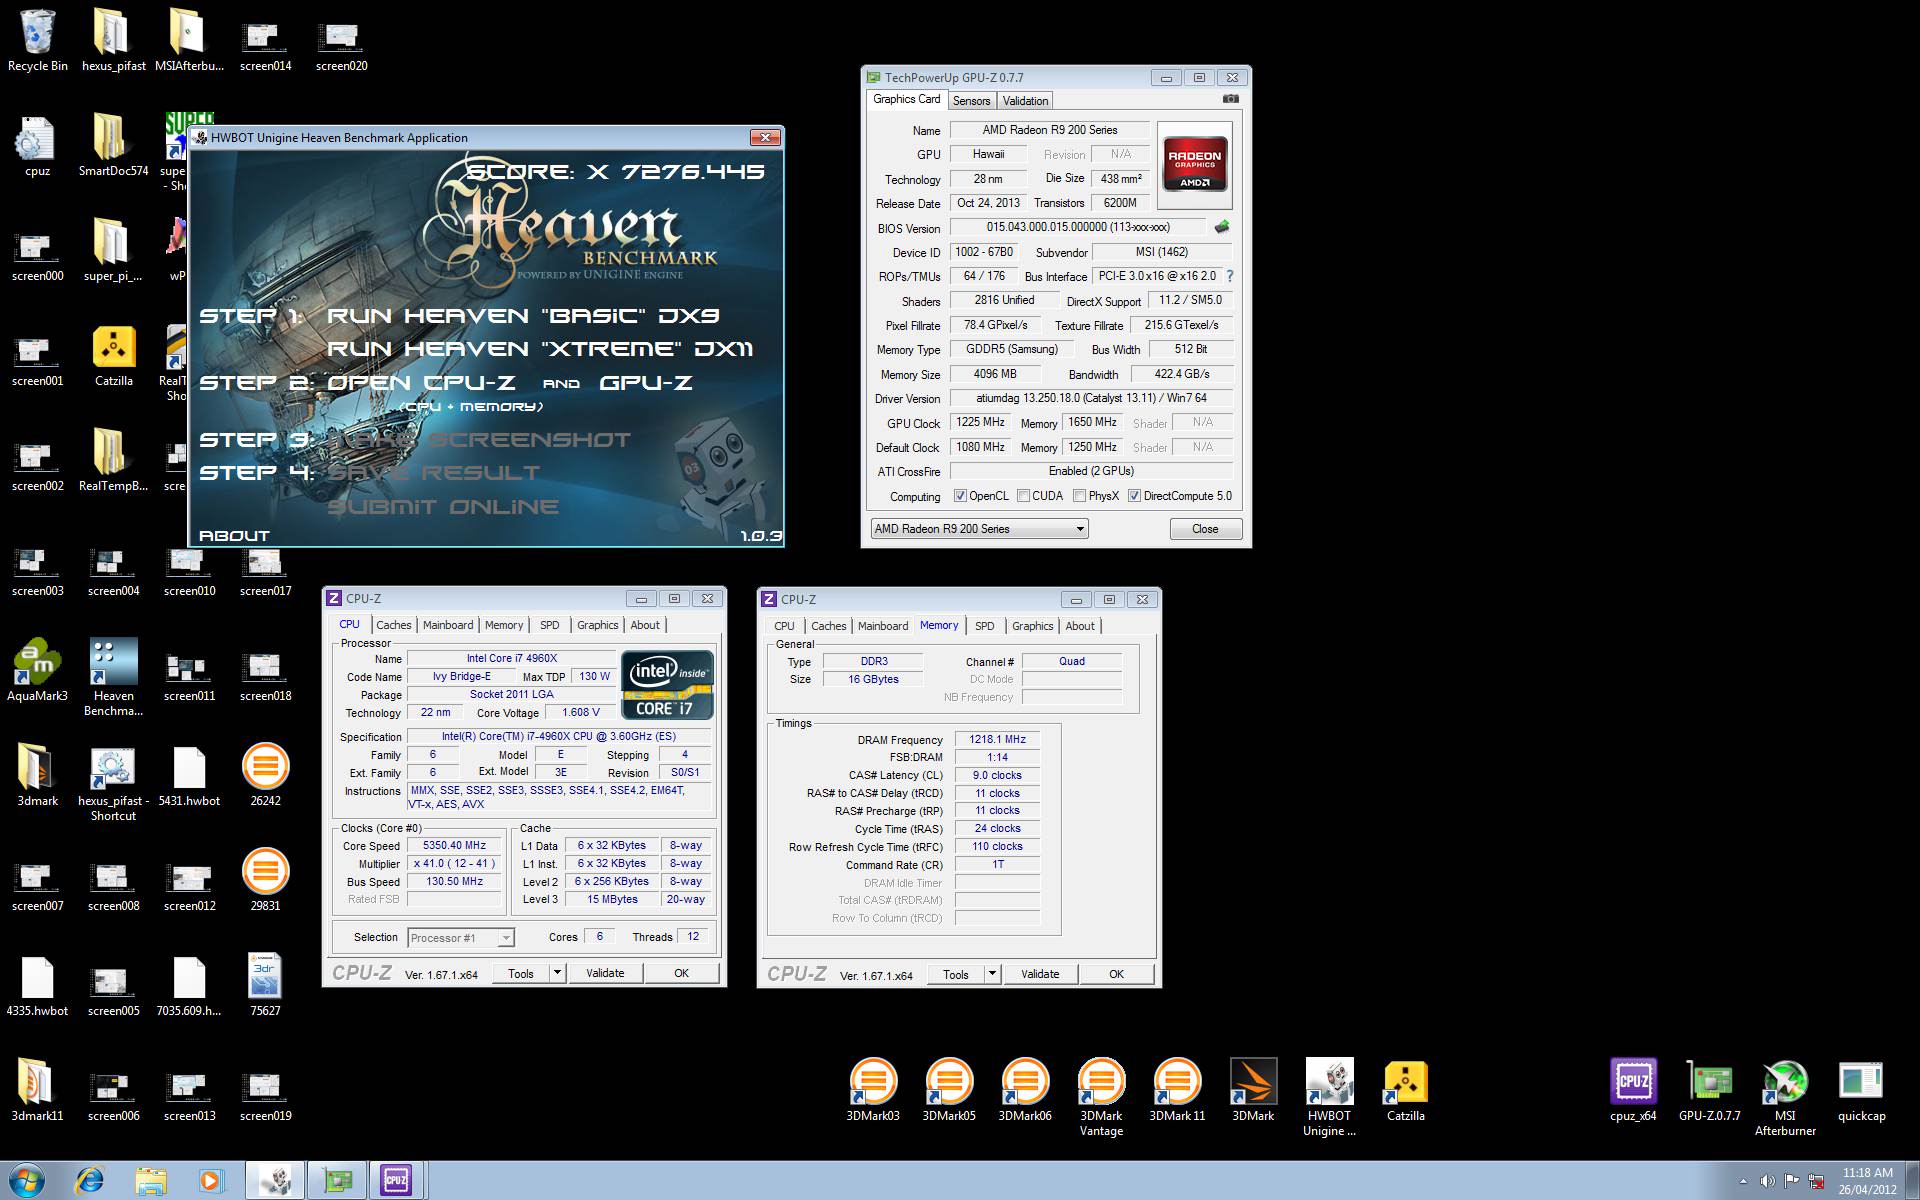The width and height of the screenshot is (1920, 1200).
Task: Open the hexus_pifast folder icon
Action: [x=113, y=40]
